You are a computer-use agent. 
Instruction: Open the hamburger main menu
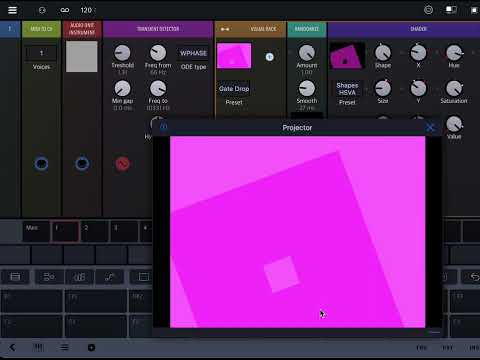click(12, 10)
